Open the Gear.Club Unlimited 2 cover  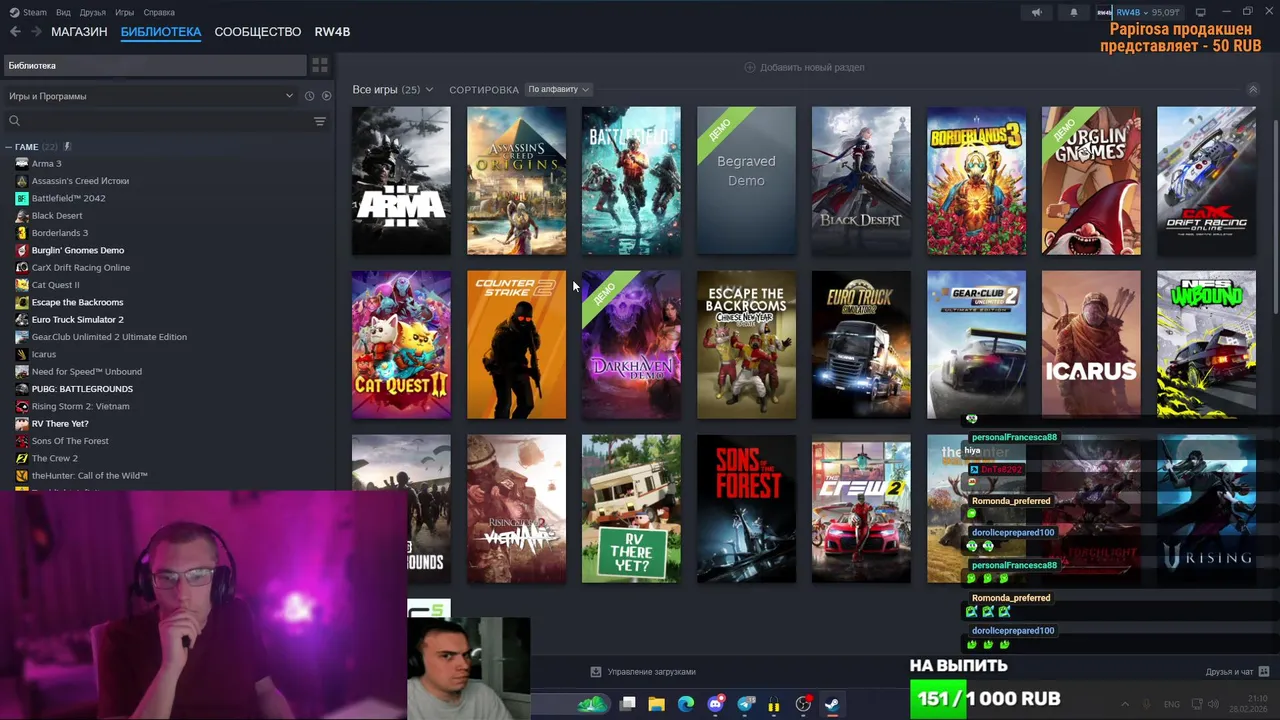(976, 345)
